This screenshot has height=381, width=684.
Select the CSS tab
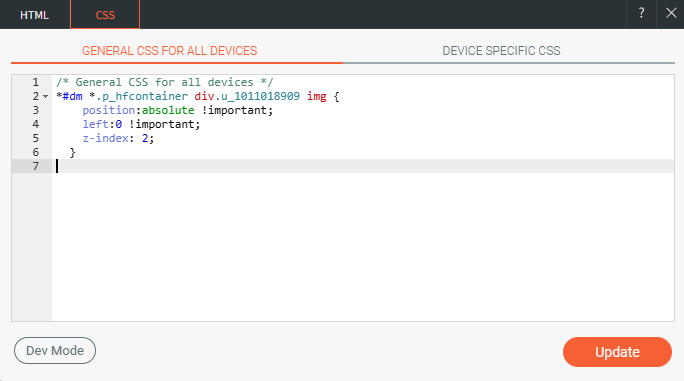[x=105, y=15]
